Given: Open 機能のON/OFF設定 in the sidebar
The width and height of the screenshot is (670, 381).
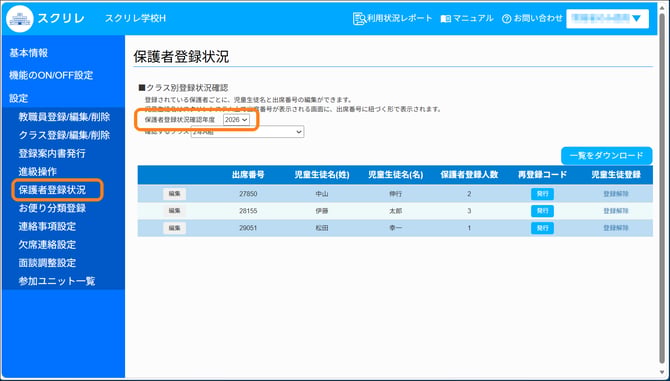Looking at the screenshot, I should [x=51, y=75].
